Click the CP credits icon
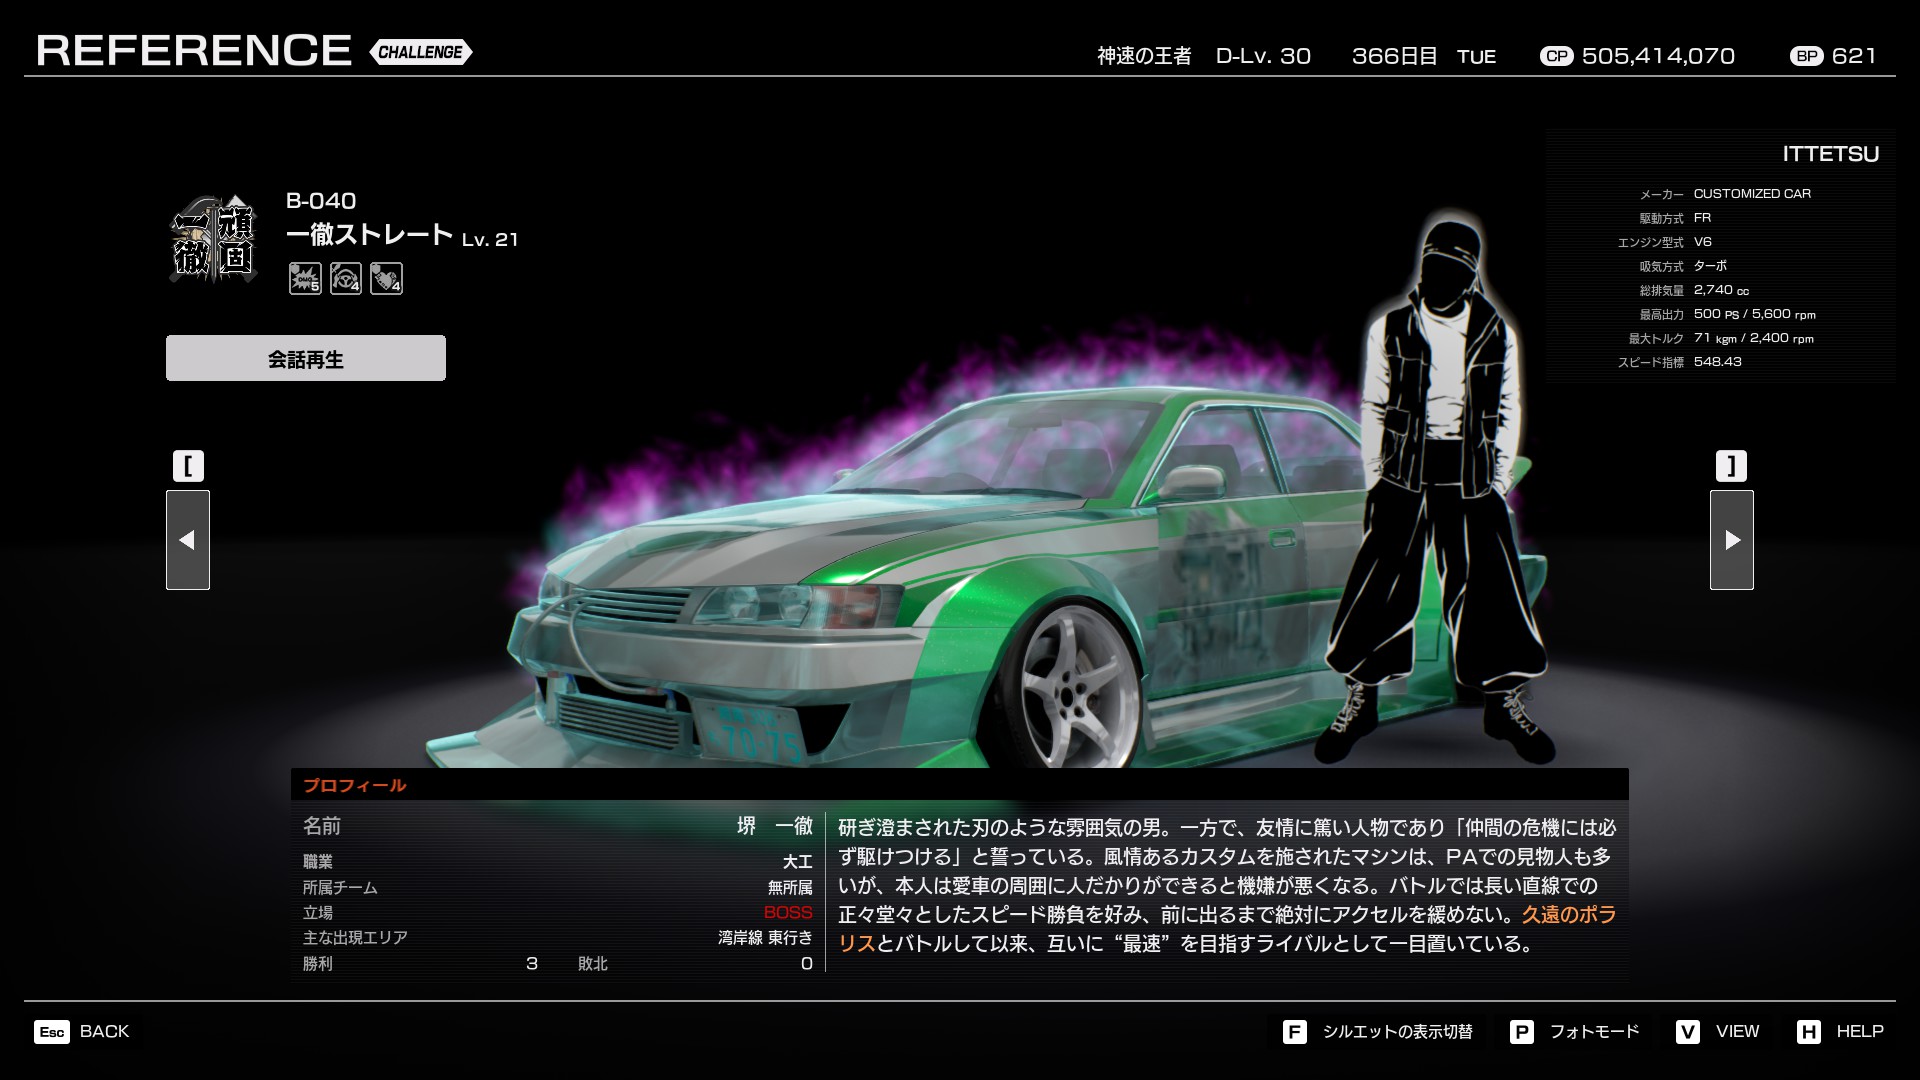Viewport: 1920px width, 1080px height. click(x=1556, y=57)
